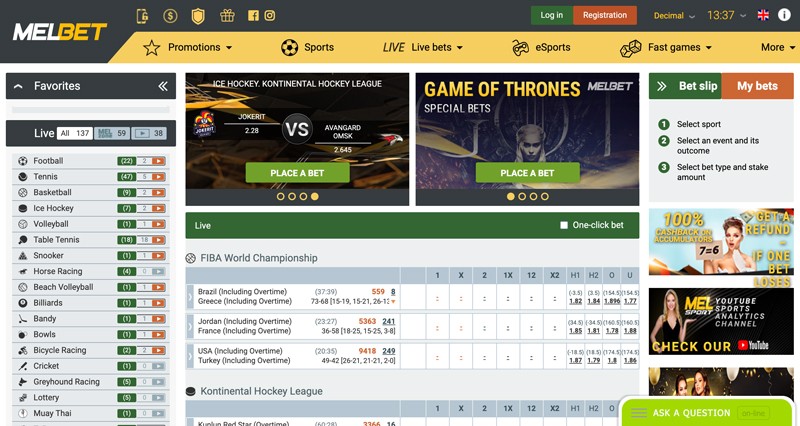Click the Basketball icon in the sidebar
The height and width of the screenshot is (426, 800).
point(22,192)
